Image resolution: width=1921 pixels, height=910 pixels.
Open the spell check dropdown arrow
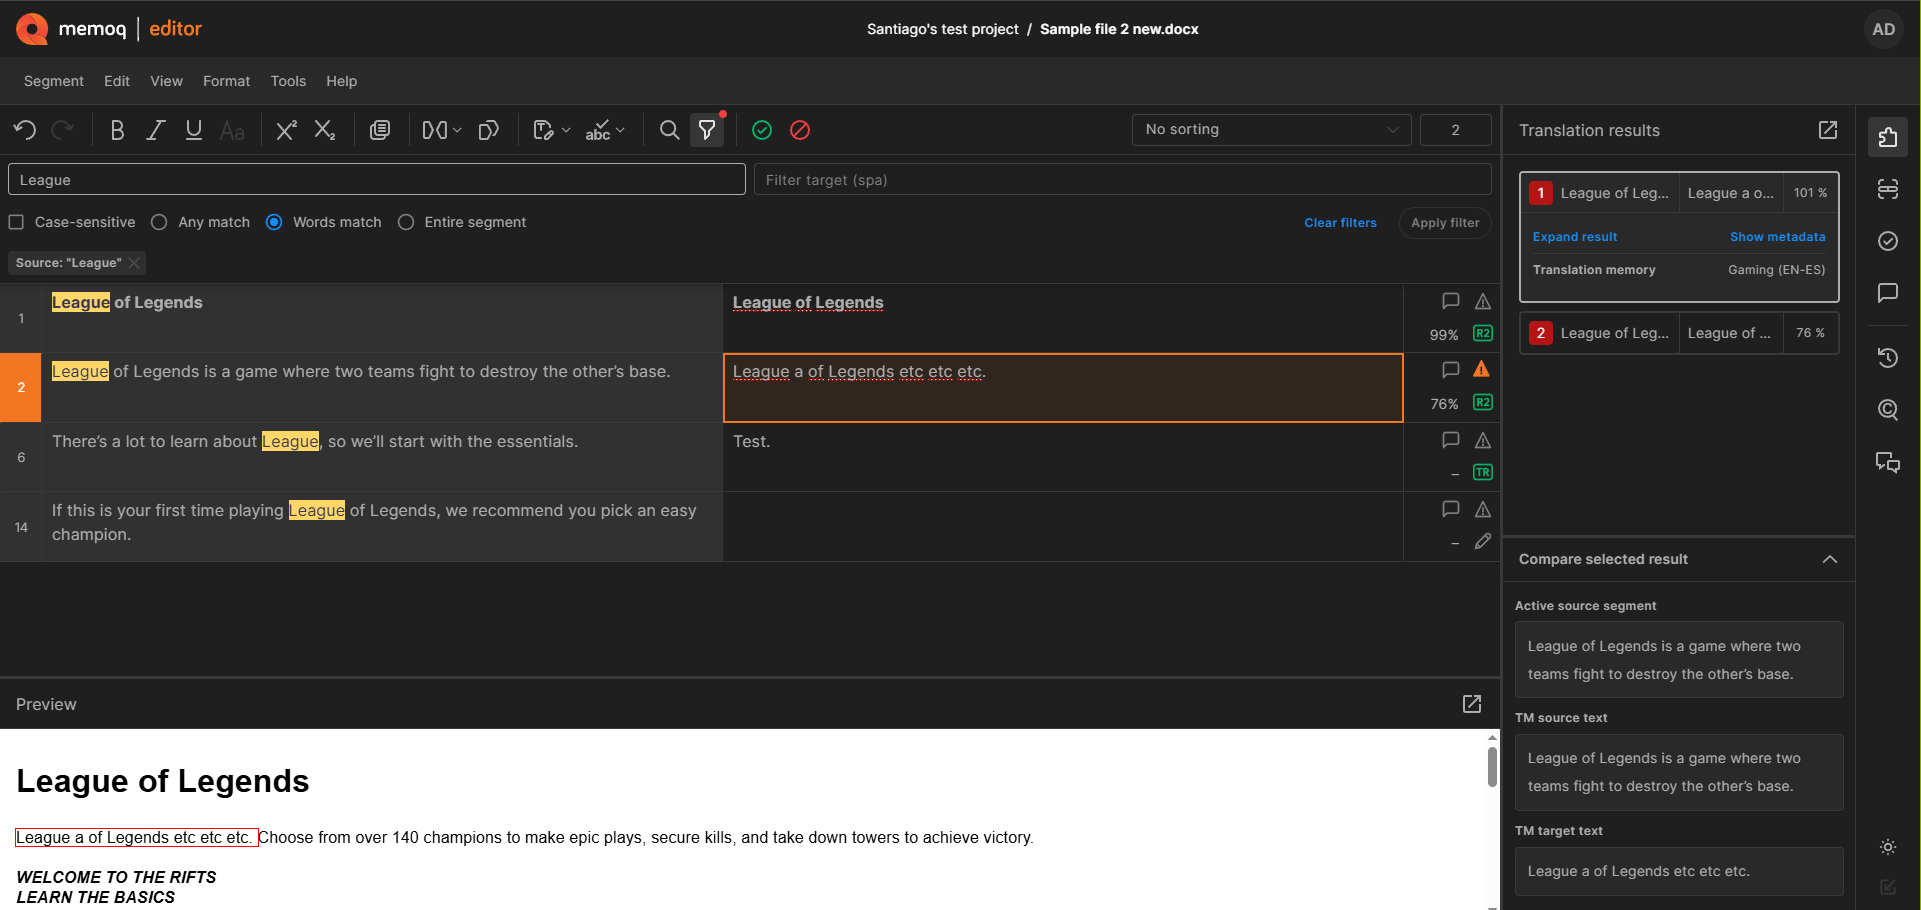click(x=621, y=130)
